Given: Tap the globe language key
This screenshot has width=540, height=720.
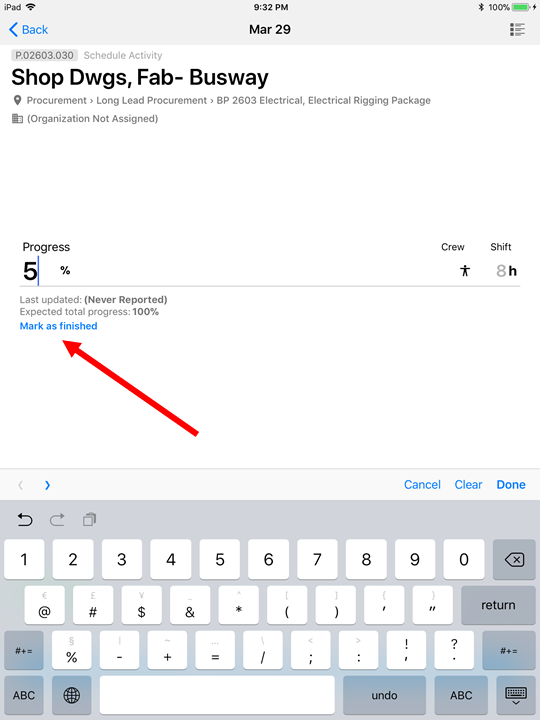Looking at the screenshot, I should point(72,695).
